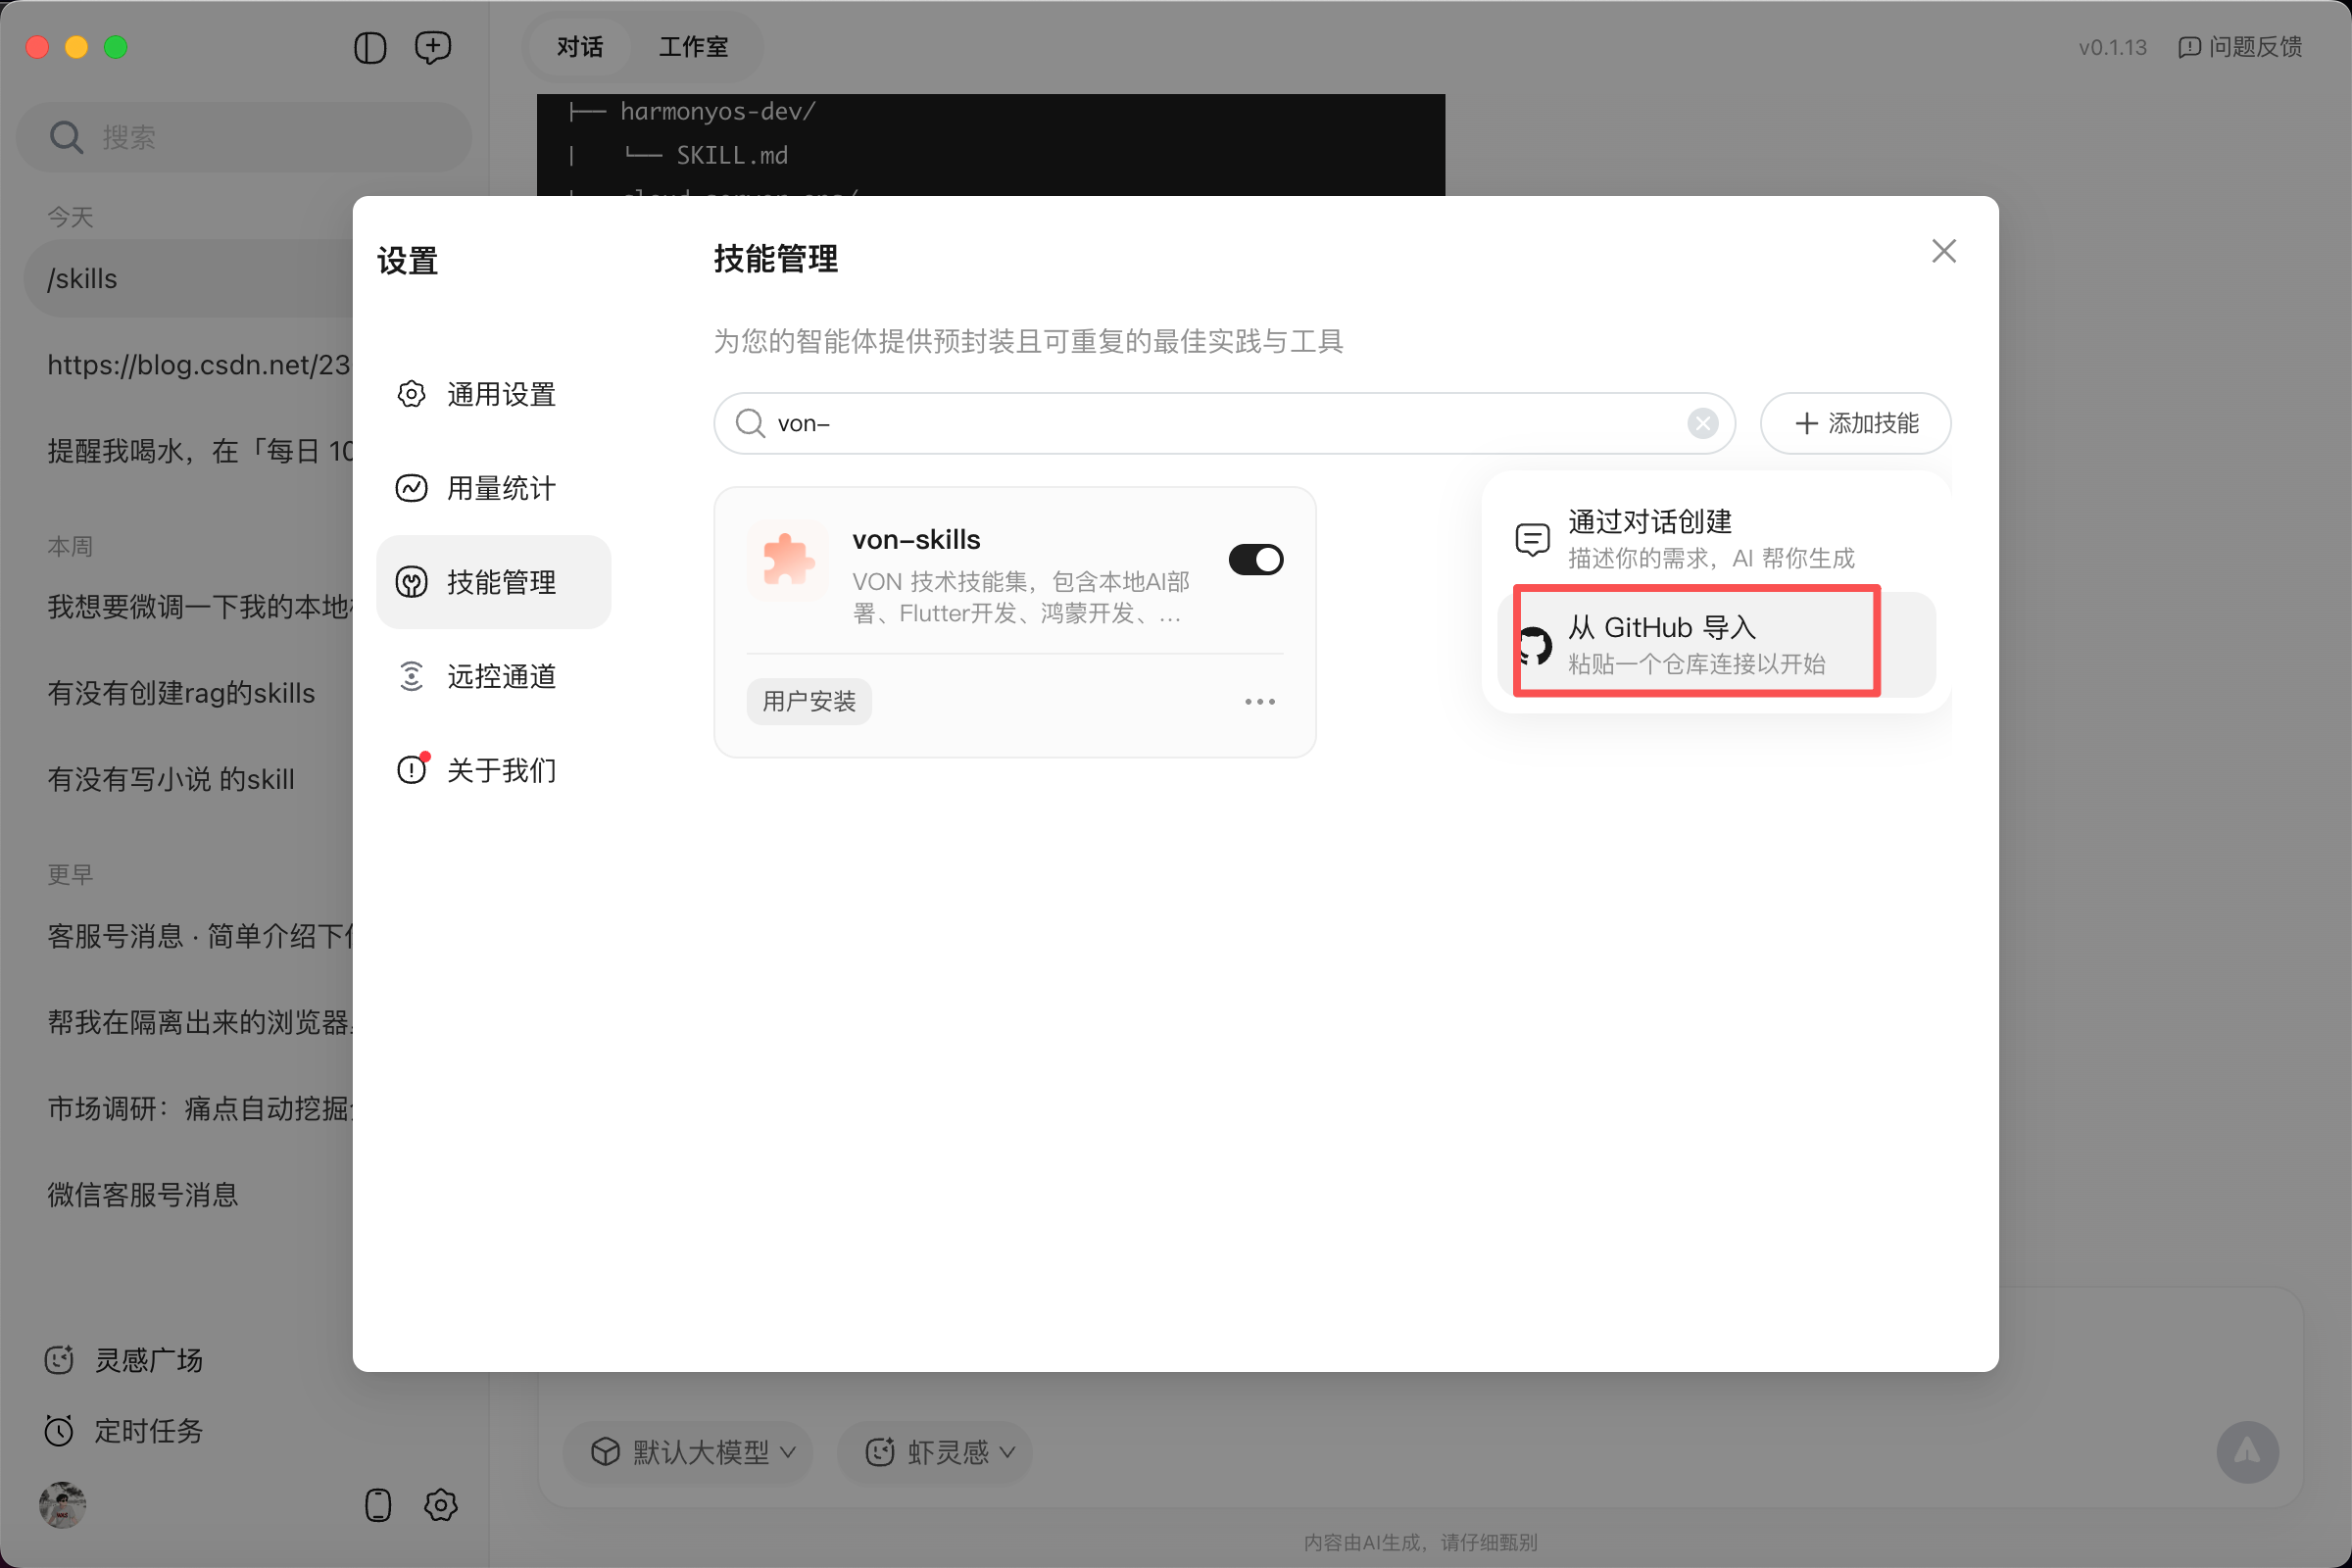Open user avatar profile

point(62,1505)
